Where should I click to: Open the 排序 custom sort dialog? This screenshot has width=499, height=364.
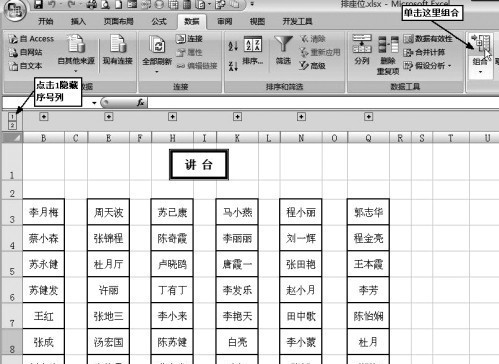coord(253,50)
